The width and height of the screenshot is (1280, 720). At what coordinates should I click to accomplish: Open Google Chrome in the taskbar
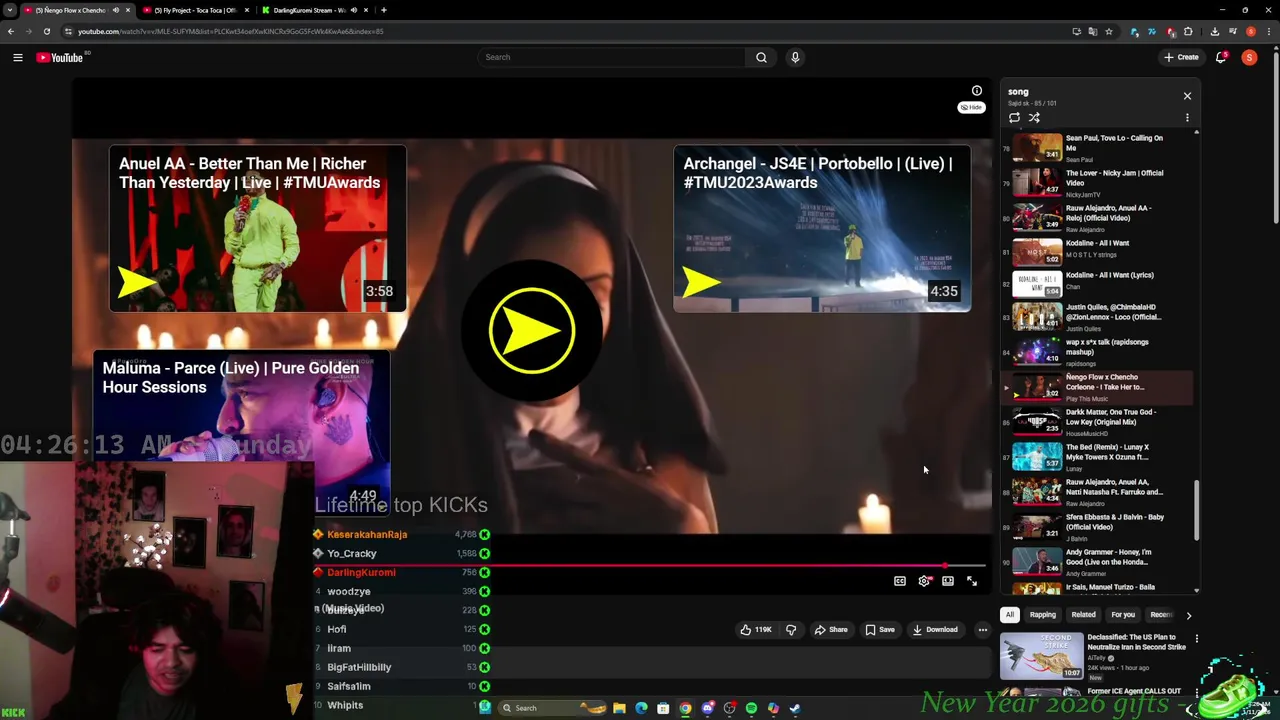click(x=685, y=708)
